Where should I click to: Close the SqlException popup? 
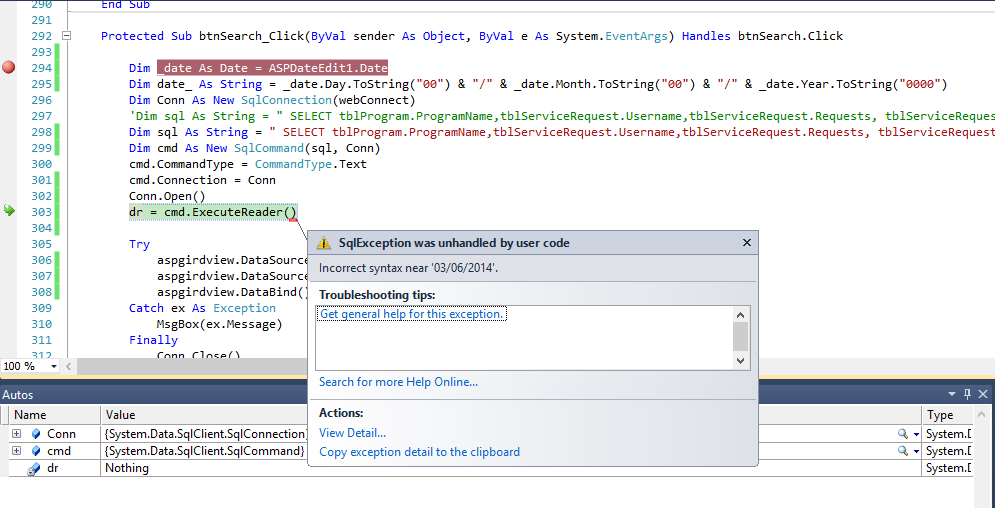click(x=746, y=242)
